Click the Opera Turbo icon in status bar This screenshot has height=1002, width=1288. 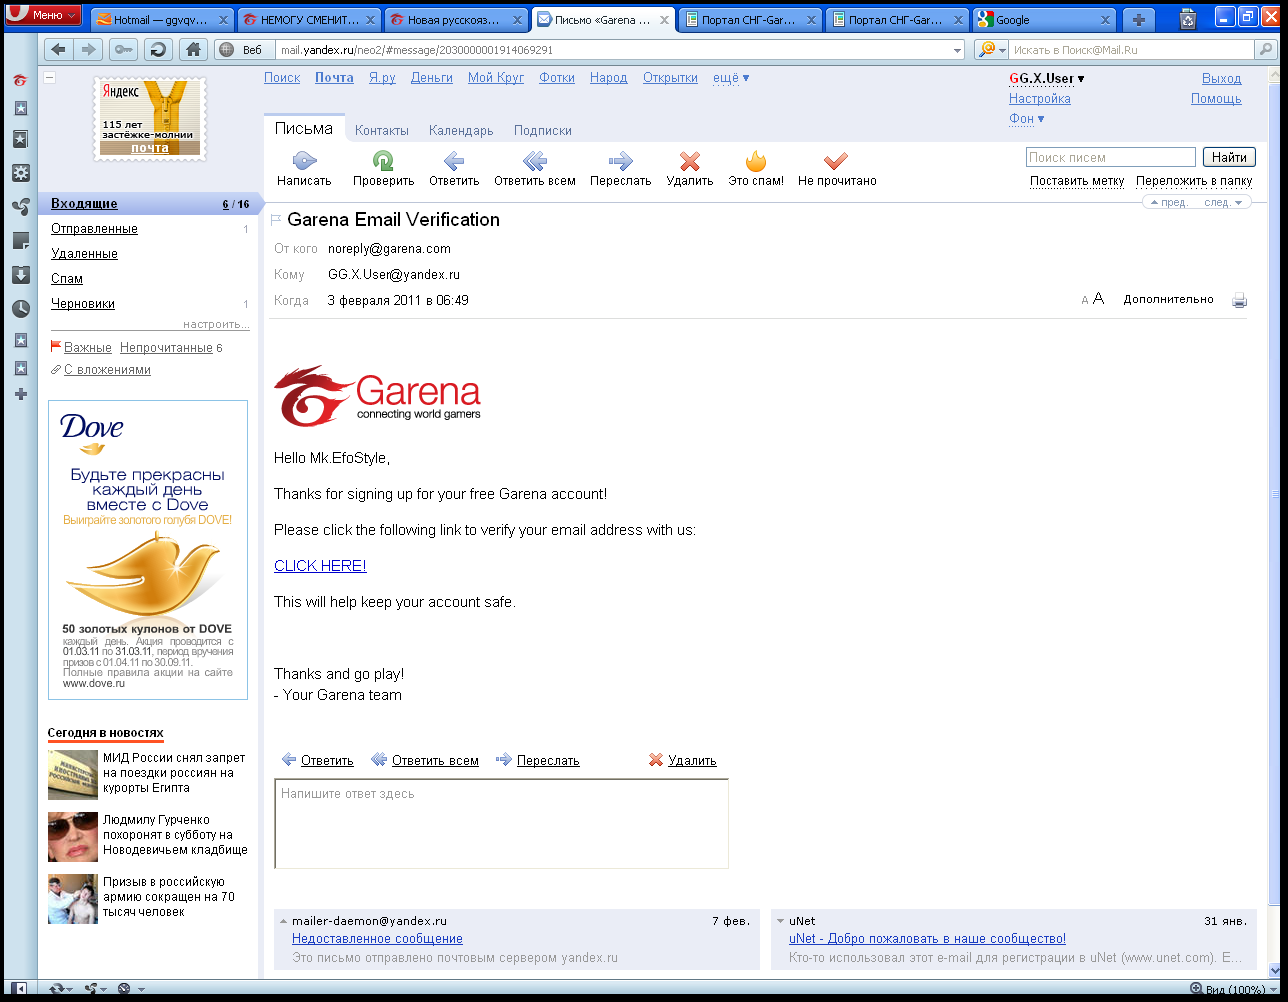click(x=124, y=990)
